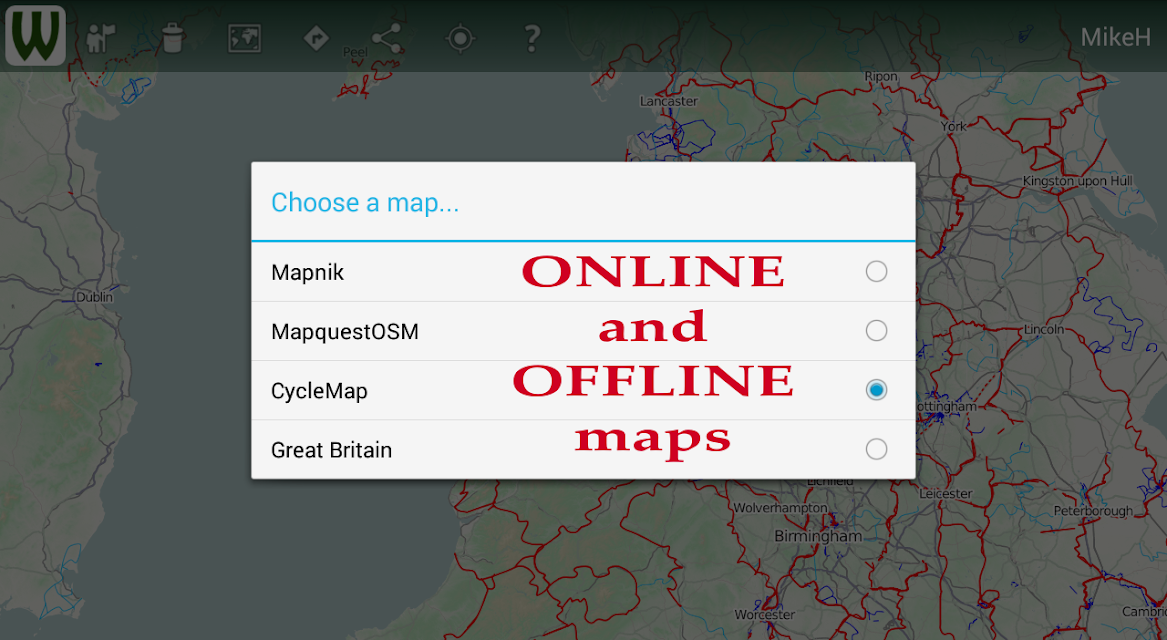
Task: Select the Mapnik radio button
Action: click(876, 272)
